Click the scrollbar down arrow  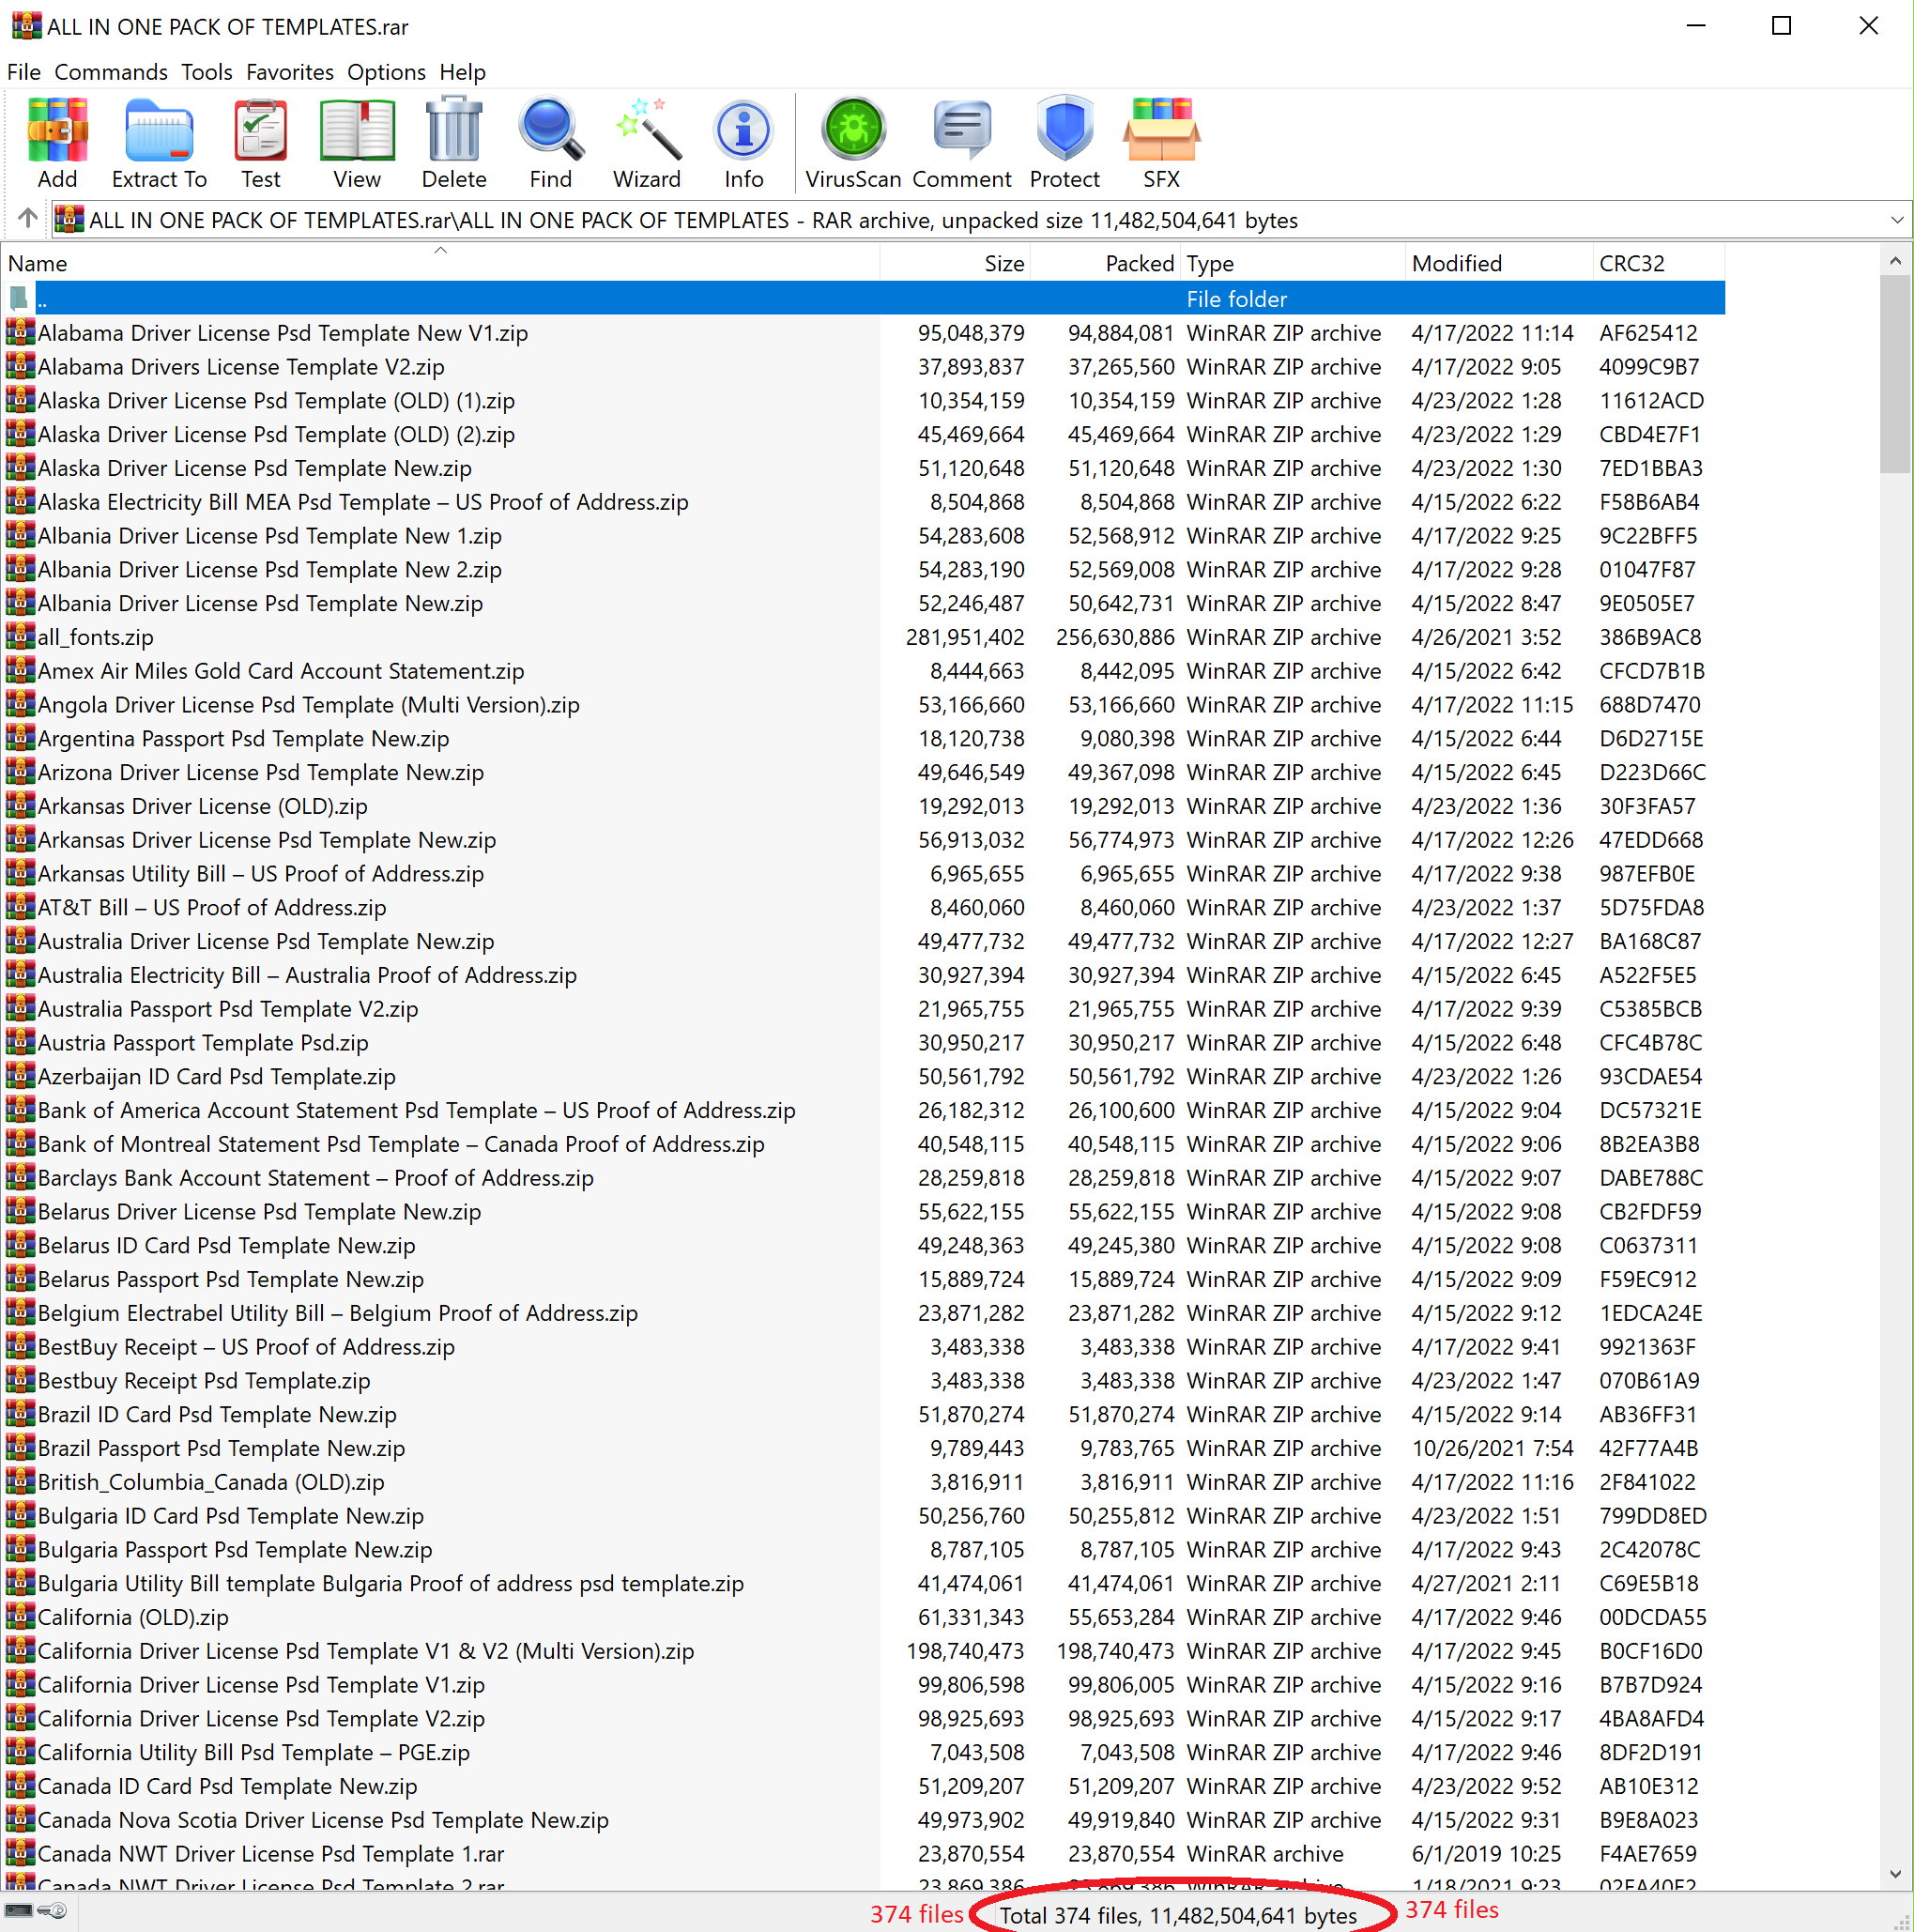[x=1895, y=1874]
